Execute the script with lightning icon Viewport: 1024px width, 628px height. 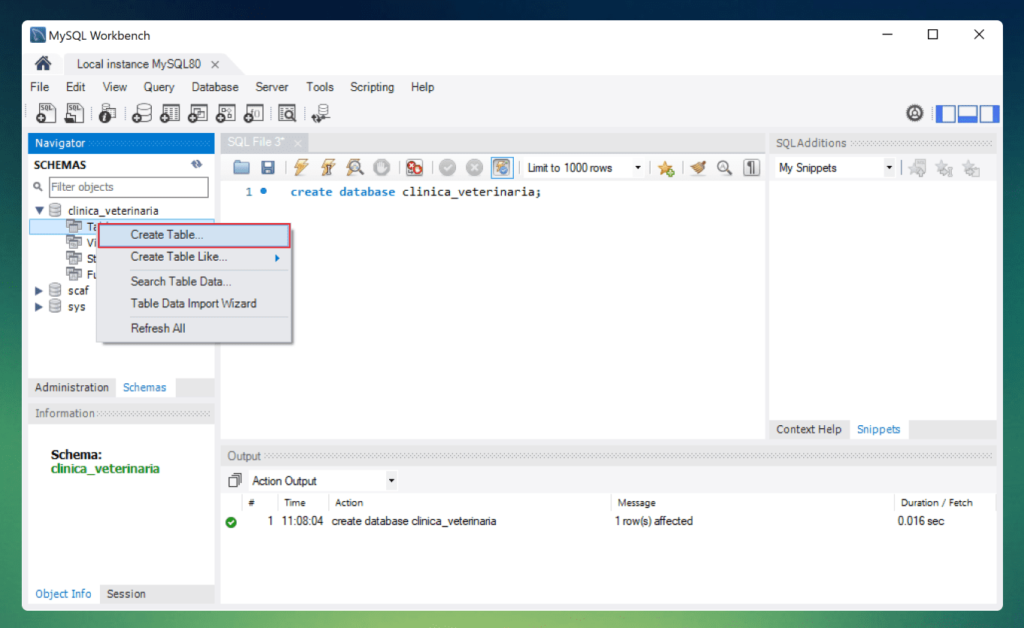301,168
